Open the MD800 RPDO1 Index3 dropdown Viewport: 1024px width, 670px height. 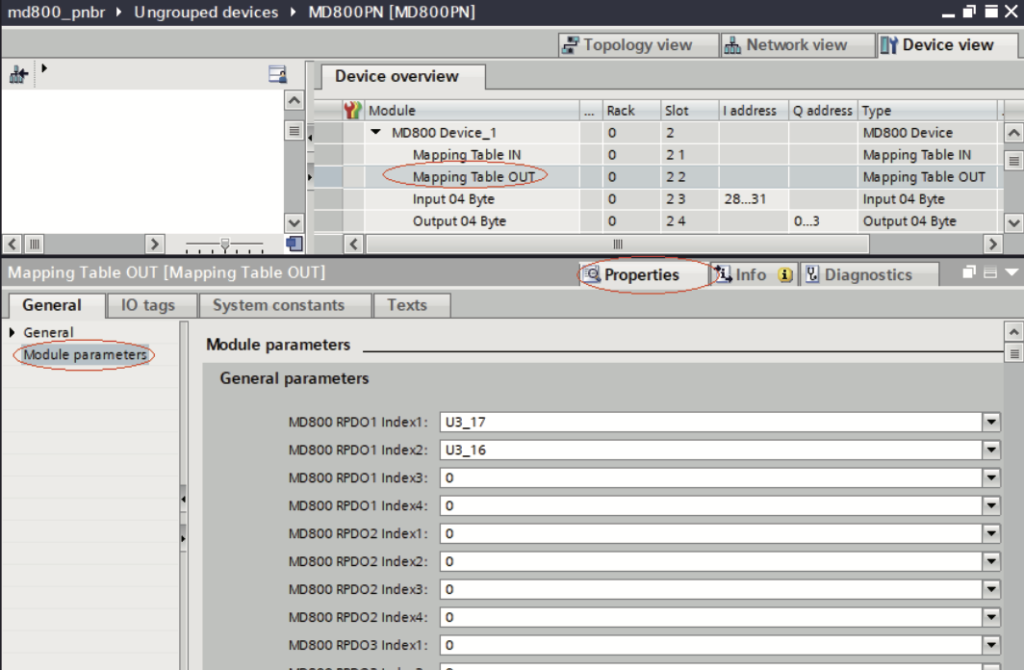click(991, 478)
